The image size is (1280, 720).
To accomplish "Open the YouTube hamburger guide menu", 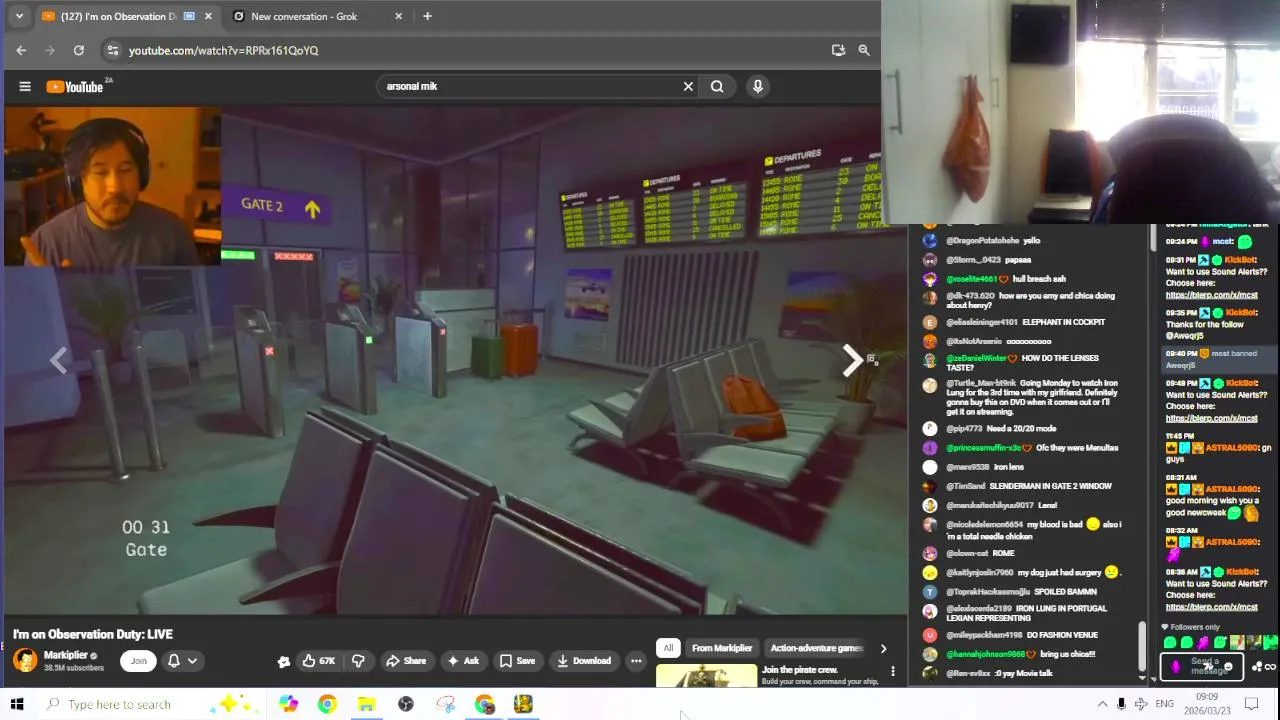I will 25,87.
